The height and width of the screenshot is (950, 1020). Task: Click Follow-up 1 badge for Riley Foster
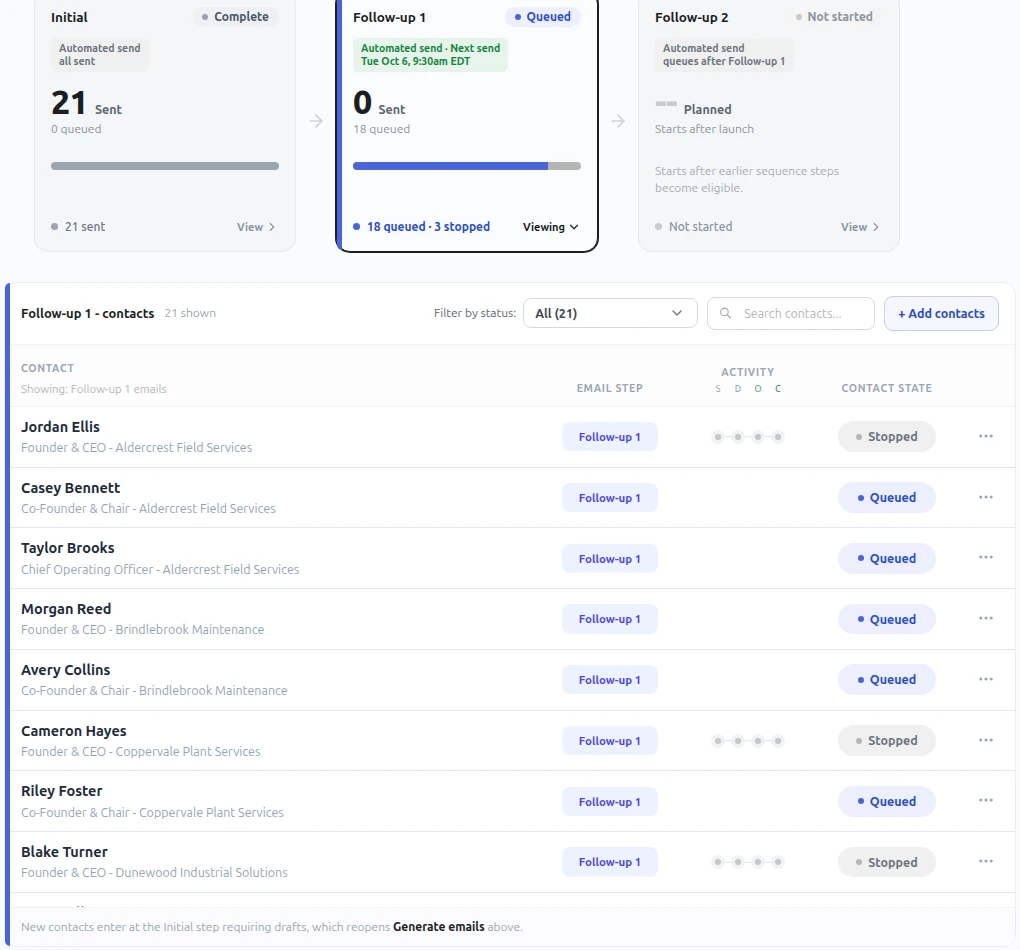click(610, 802)
